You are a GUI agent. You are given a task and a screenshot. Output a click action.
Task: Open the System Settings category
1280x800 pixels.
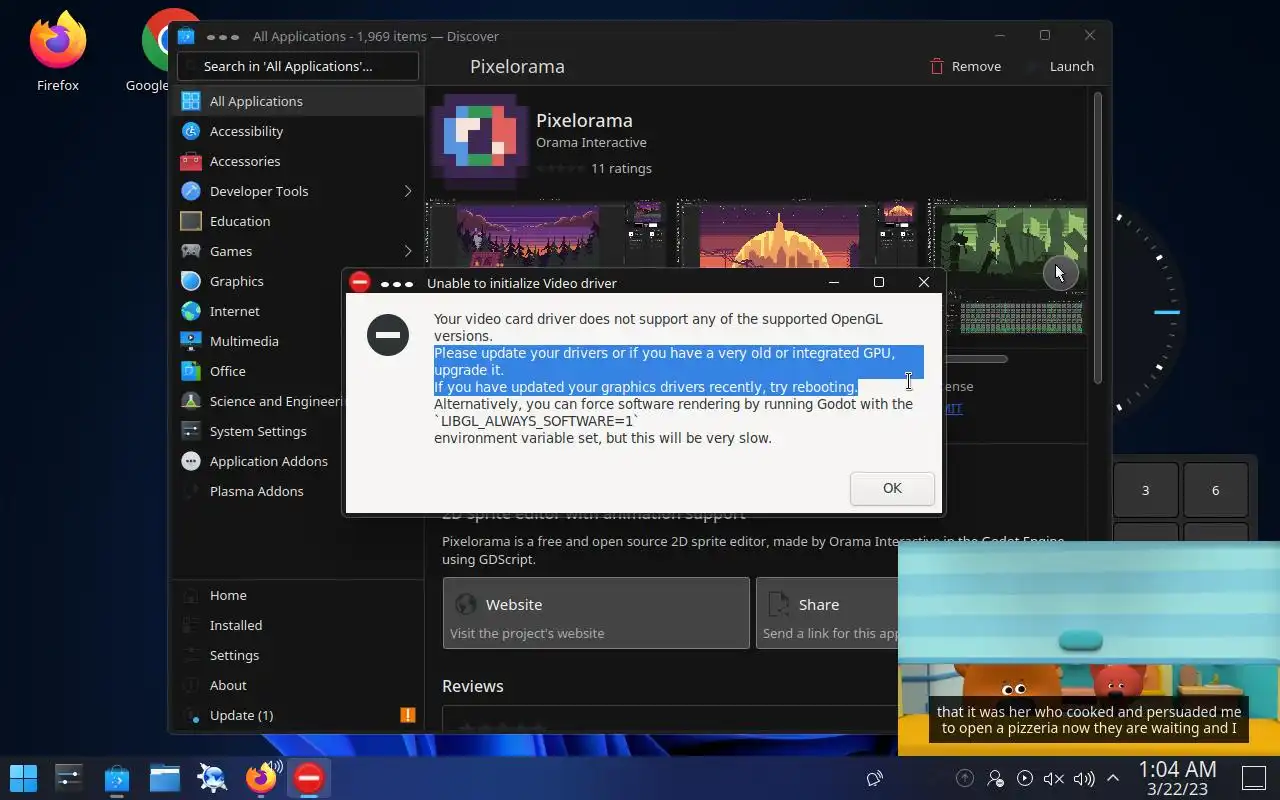(258, 431)
